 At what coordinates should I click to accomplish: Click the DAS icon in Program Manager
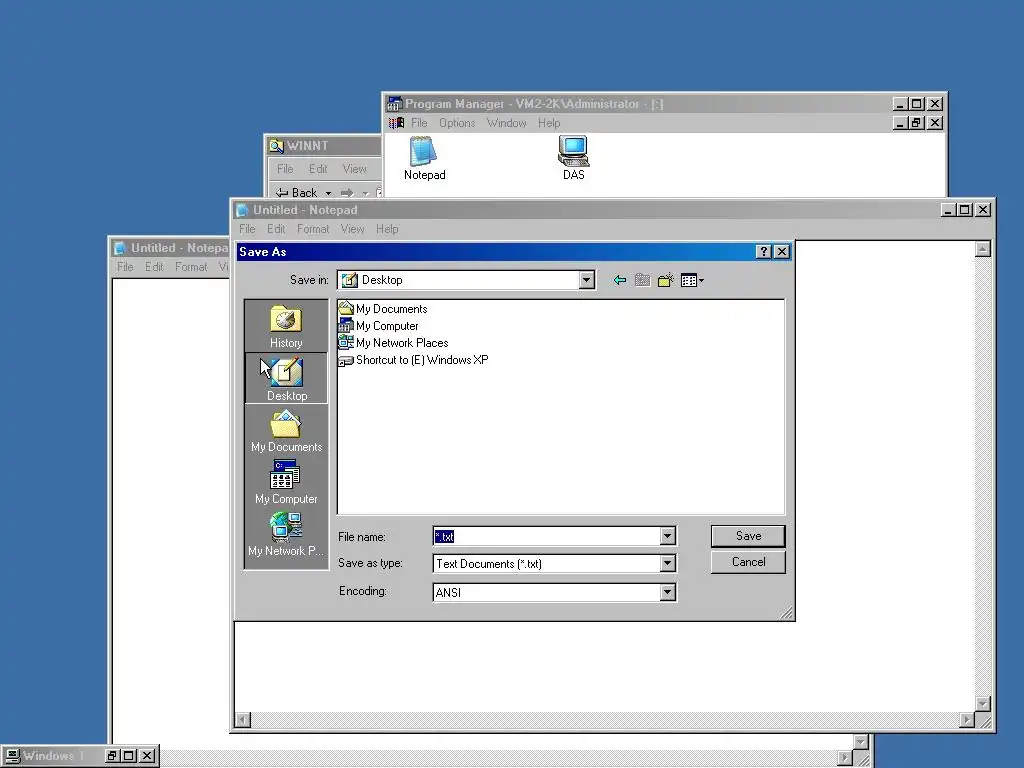(x=573, y=158)
